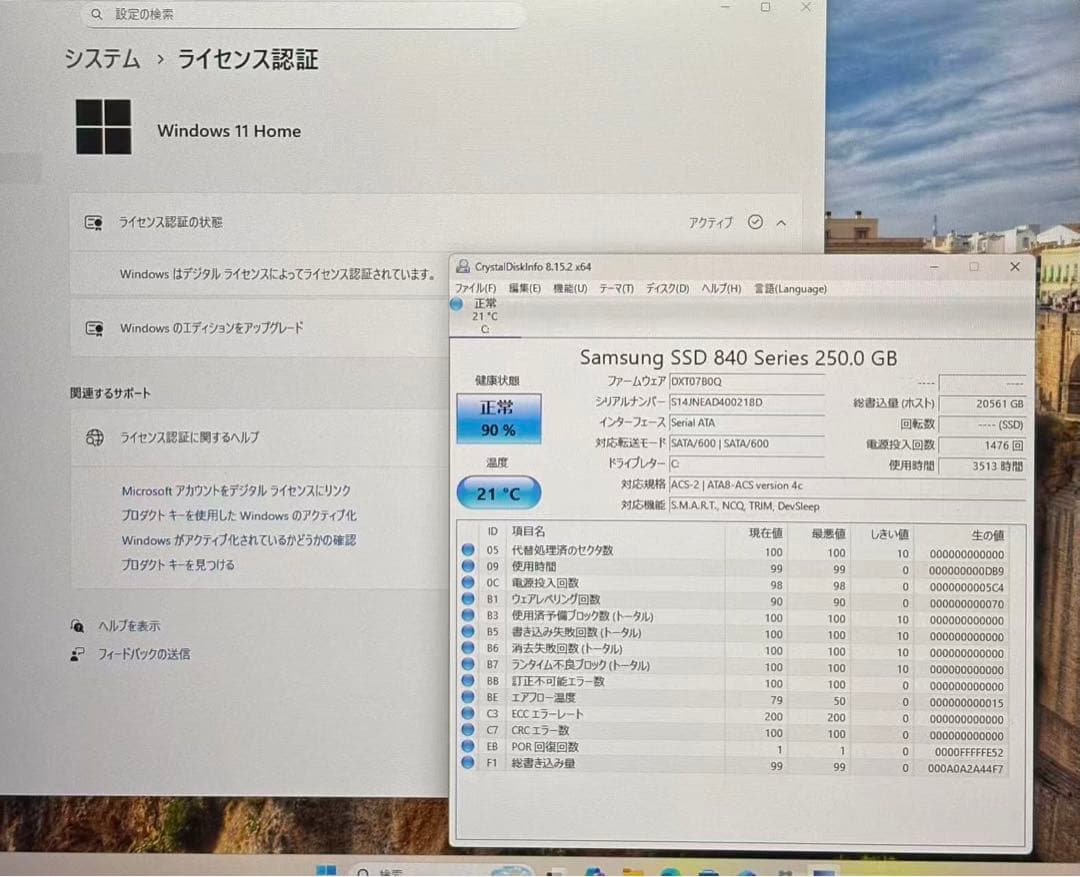1080x877 pixels.
Task: Click the 21°C temperature indicator
Action: [497, 492]
